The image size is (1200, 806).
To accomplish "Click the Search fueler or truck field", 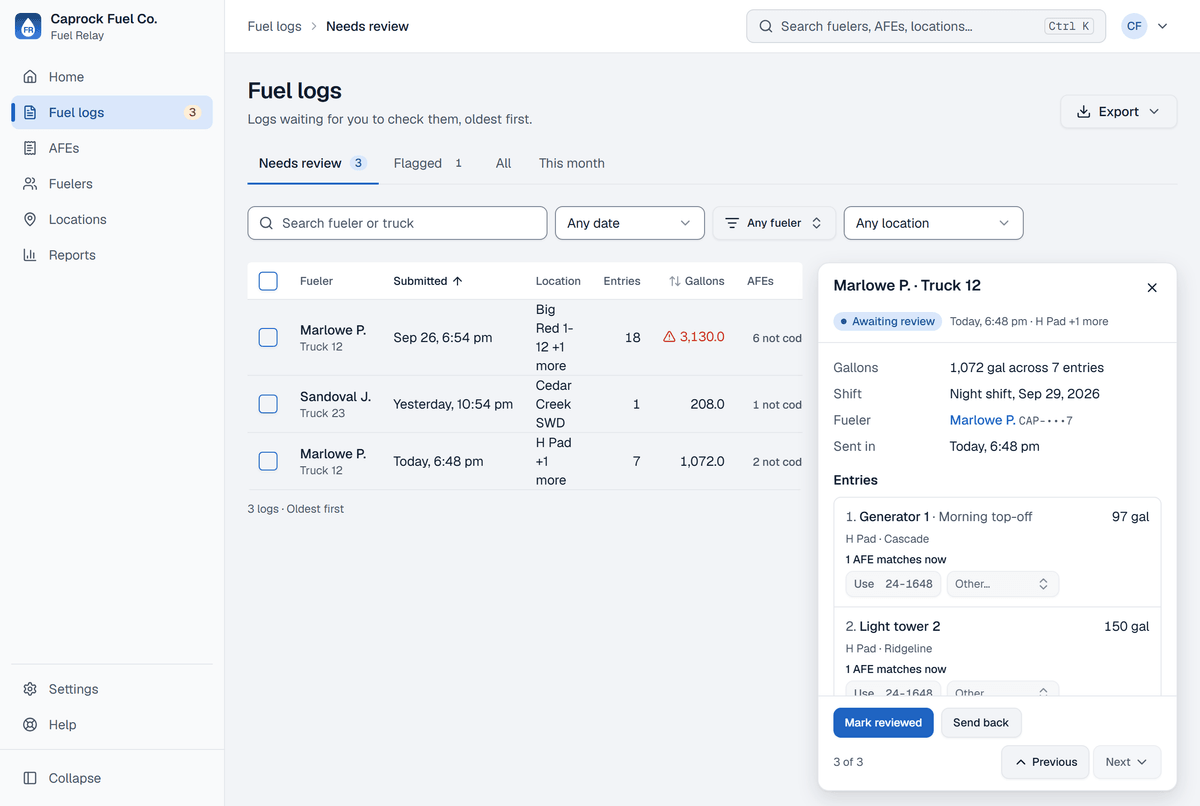I will (x=397, y=223).
